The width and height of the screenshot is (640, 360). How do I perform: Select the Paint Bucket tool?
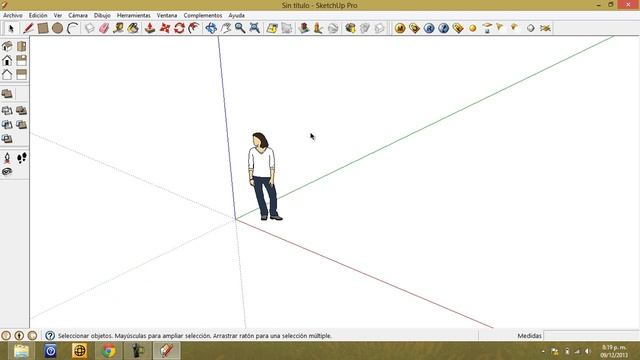pyautogui.click(x=133, y=28)
